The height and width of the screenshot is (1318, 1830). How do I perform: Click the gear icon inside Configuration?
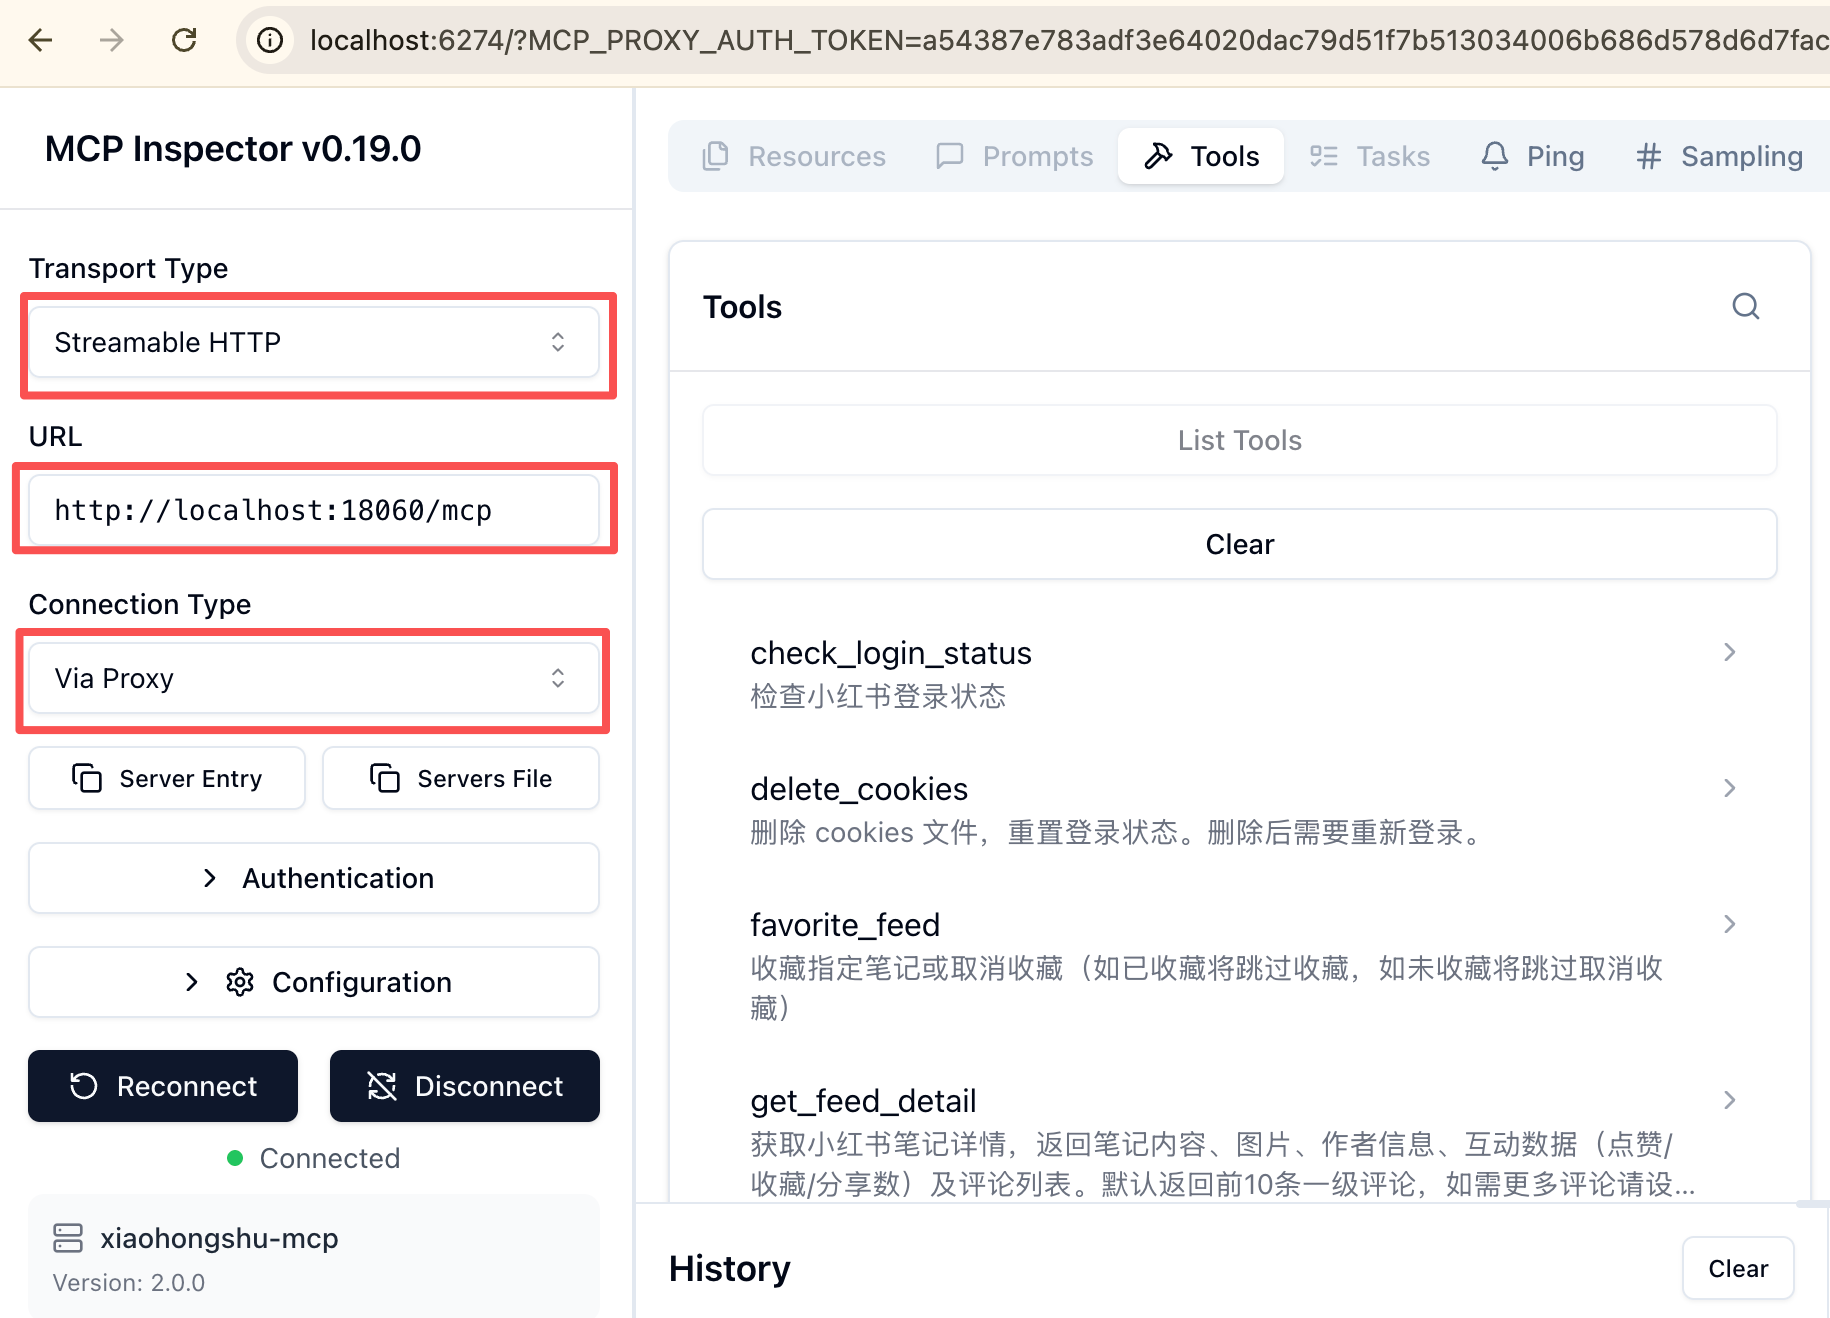pyautogui.click(x=240, y=981)
